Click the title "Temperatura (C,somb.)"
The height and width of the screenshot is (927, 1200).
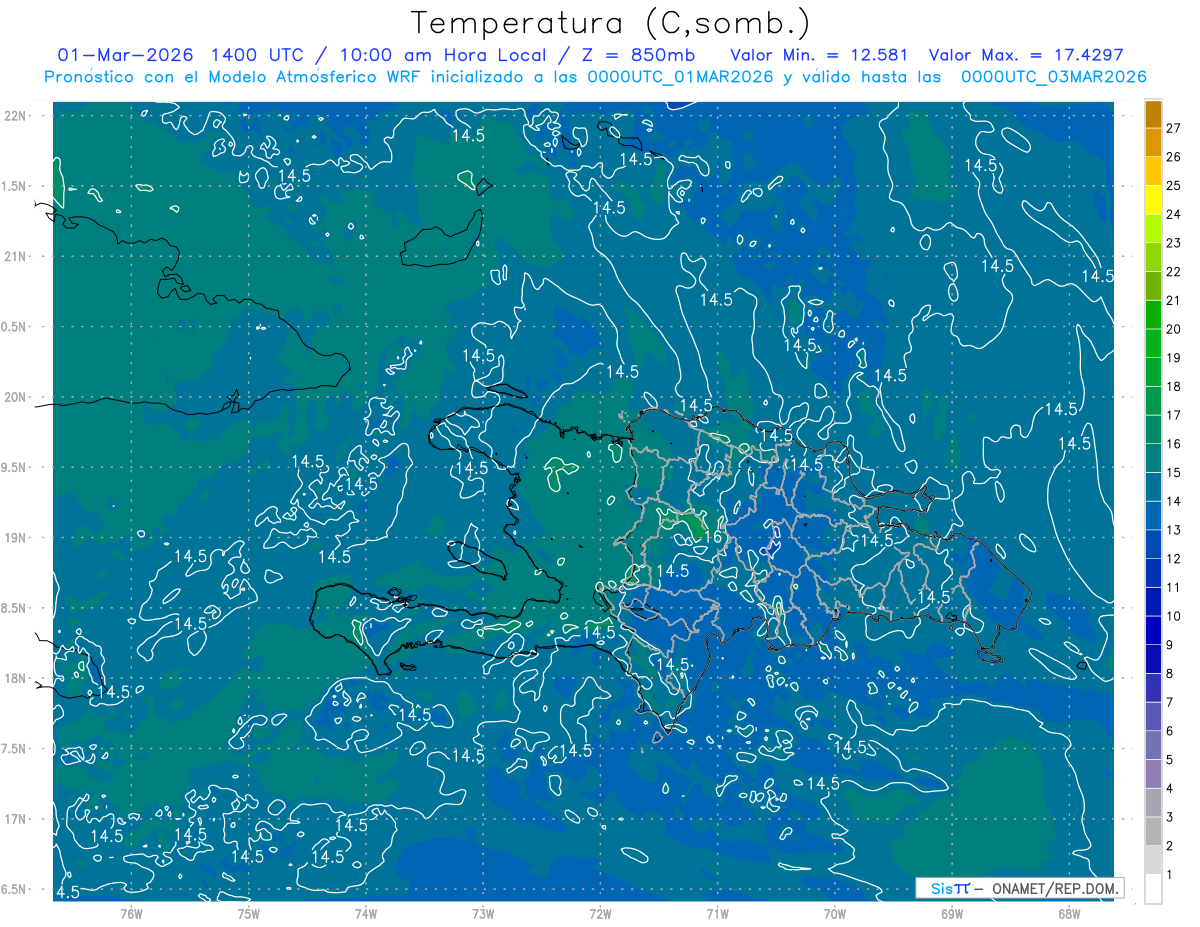point(611,23)
